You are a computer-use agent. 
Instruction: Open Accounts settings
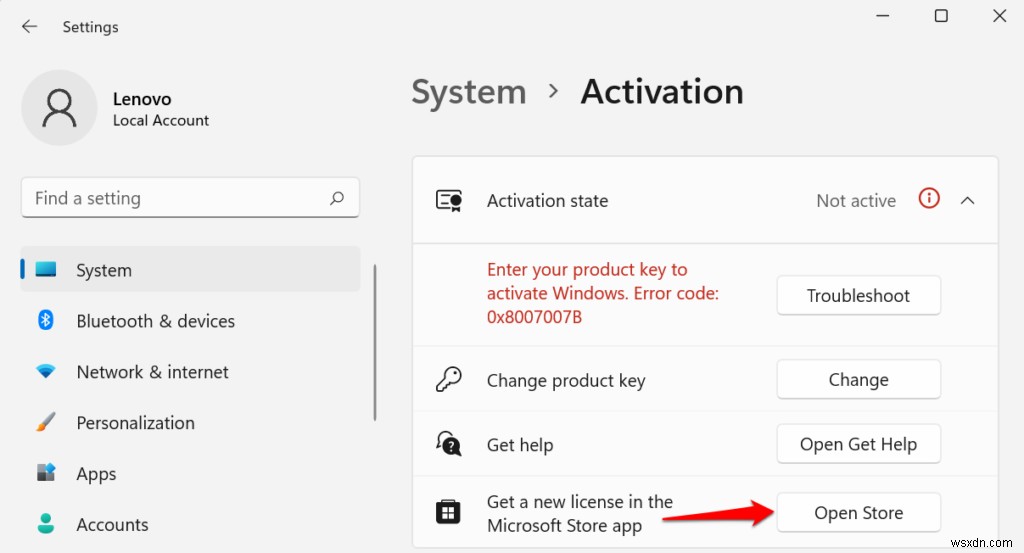(x=112, y=525)
